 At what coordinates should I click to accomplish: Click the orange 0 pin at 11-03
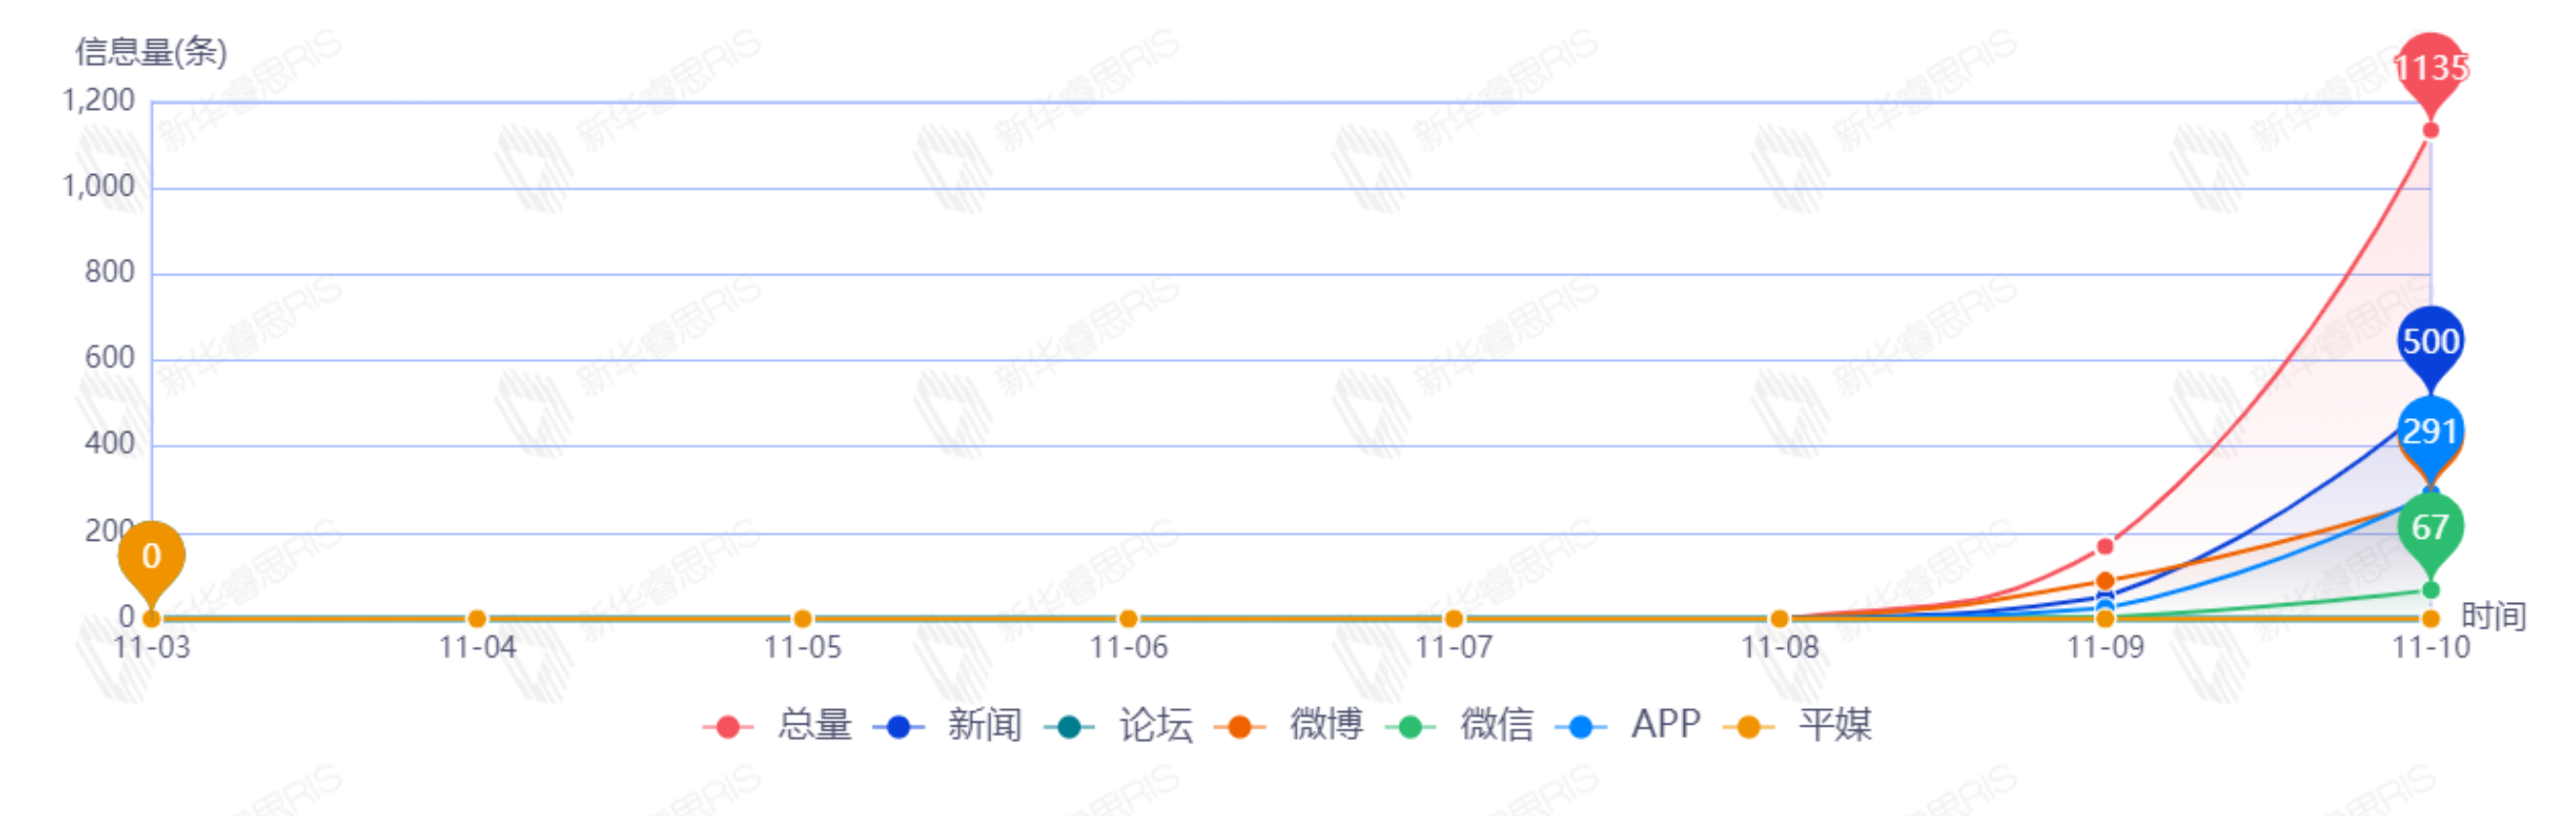(151, 556)
